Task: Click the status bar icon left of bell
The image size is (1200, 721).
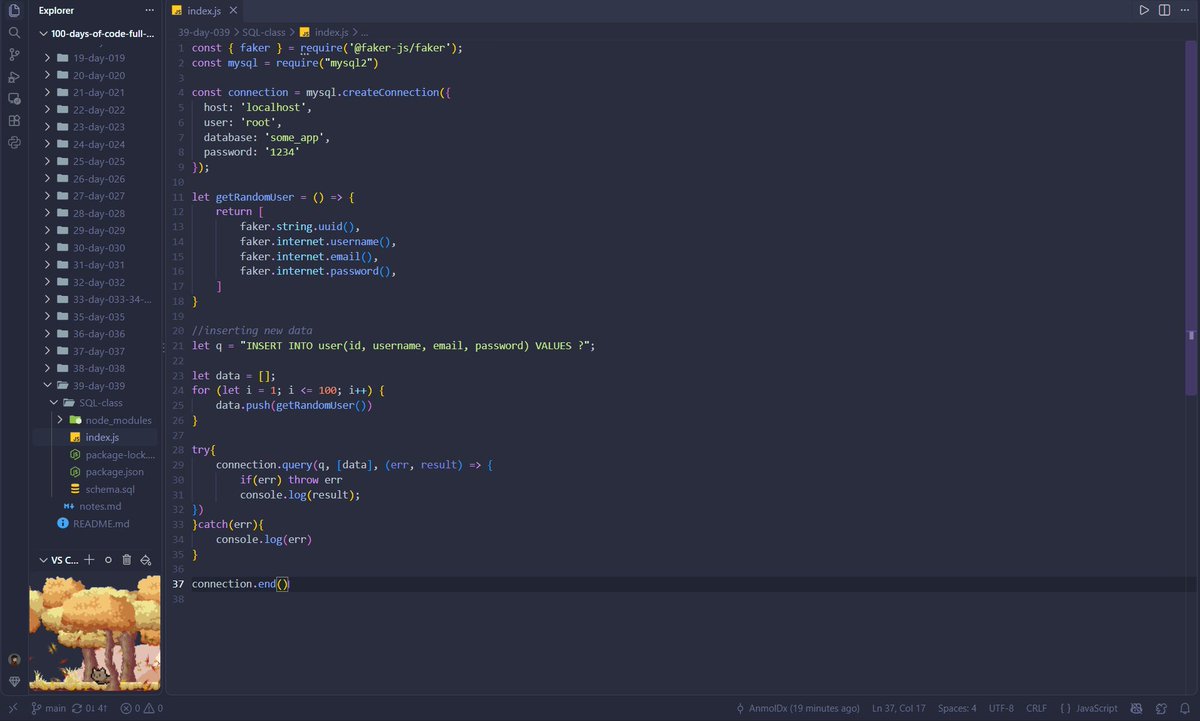Action: click(x=1160, y=708)
